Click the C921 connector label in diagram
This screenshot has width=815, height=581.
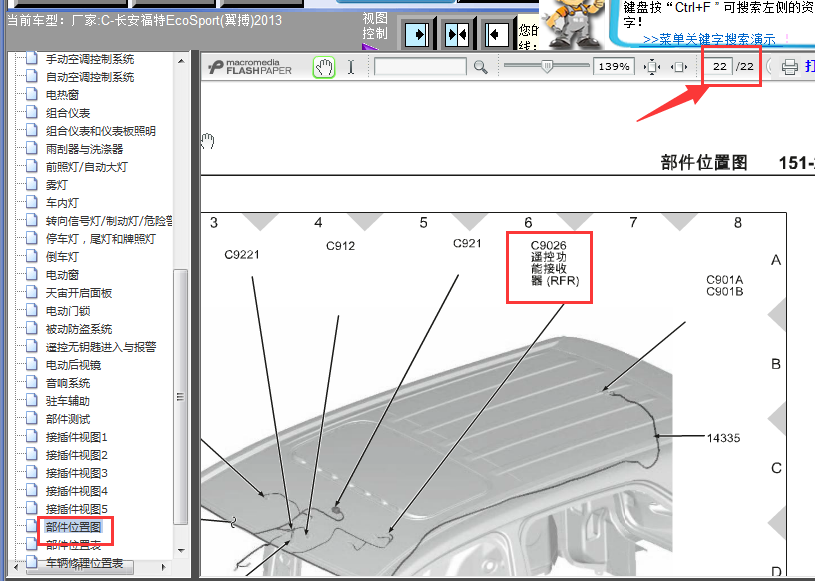tap(467, 243)
